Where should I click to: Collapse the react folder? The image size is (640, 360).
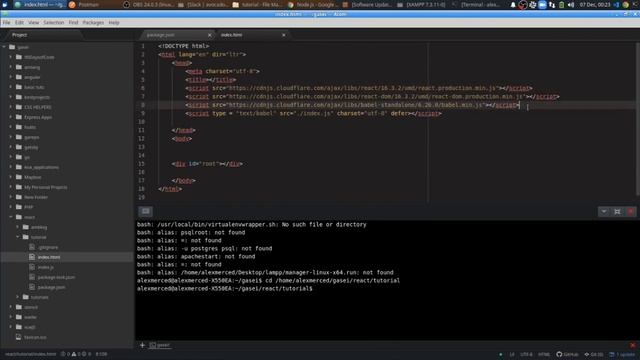click(x=11, y=217)
